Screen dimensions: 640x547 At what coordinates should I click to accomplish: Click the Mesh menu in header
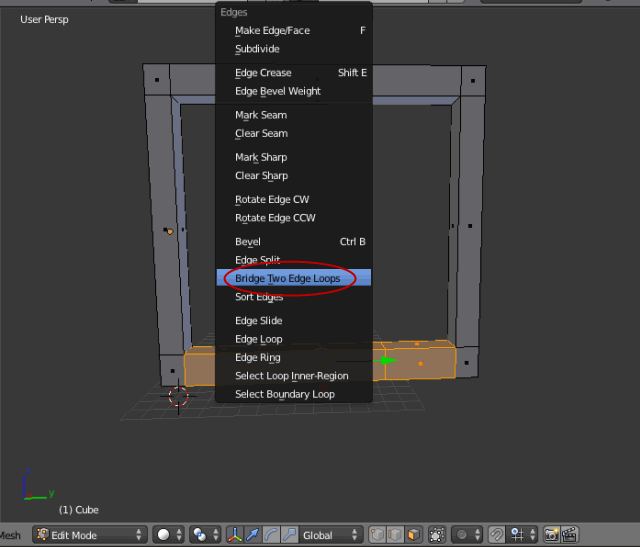point(10,535)
